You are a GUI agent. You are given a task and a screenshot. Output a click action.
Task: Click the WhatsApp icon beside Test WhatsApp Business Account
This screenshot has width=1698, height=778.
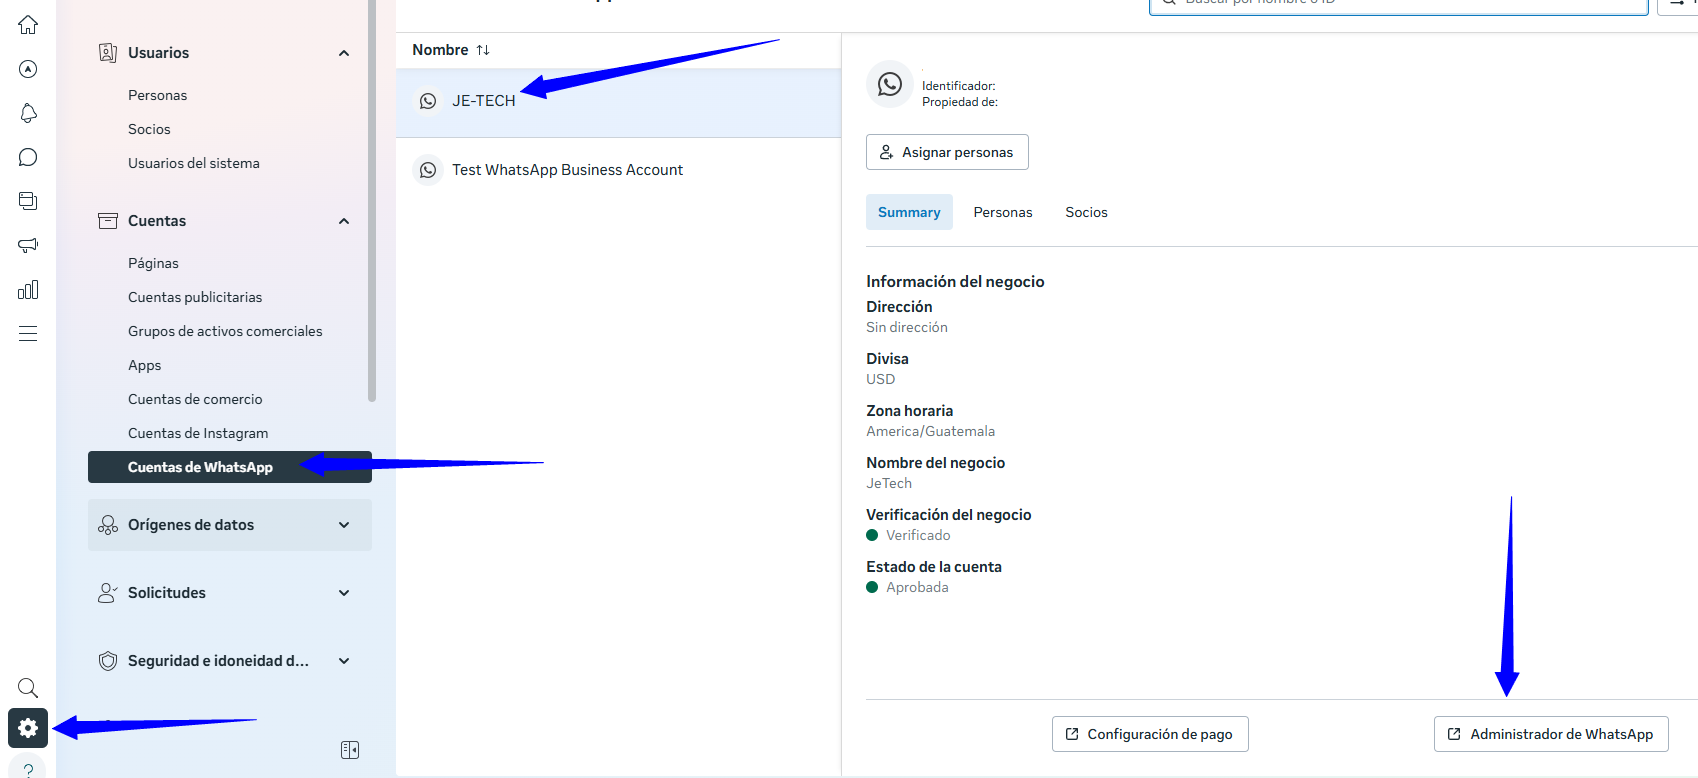pos(428,170)
